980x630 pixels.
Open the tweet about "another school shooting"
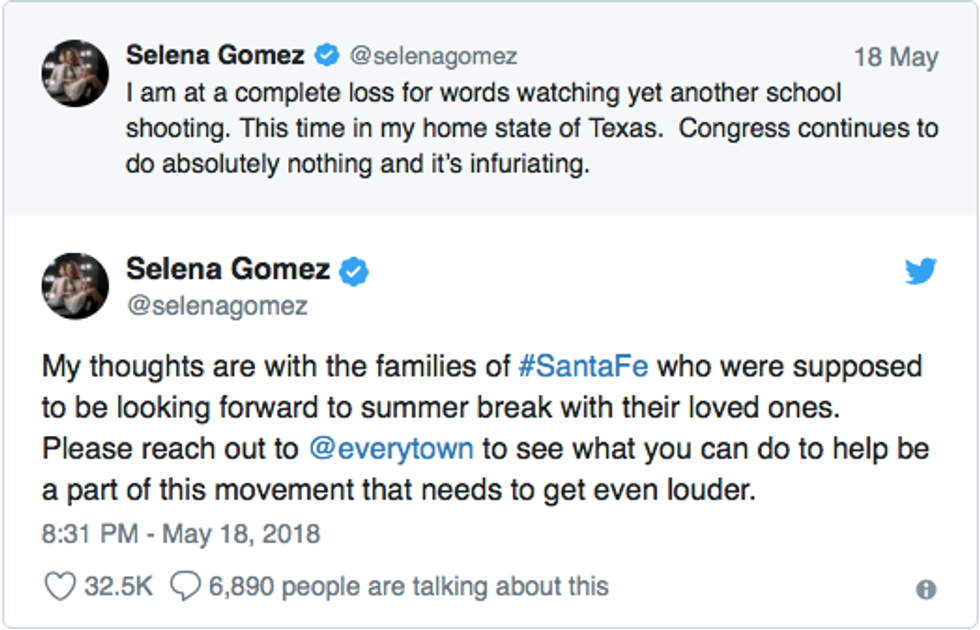click(x=530, y=129)
